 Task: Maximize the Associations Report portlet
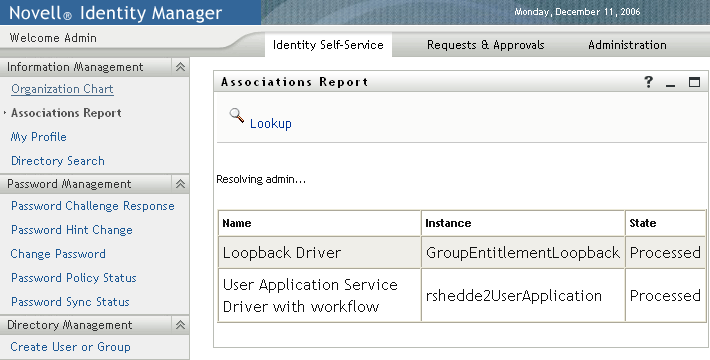694,82
